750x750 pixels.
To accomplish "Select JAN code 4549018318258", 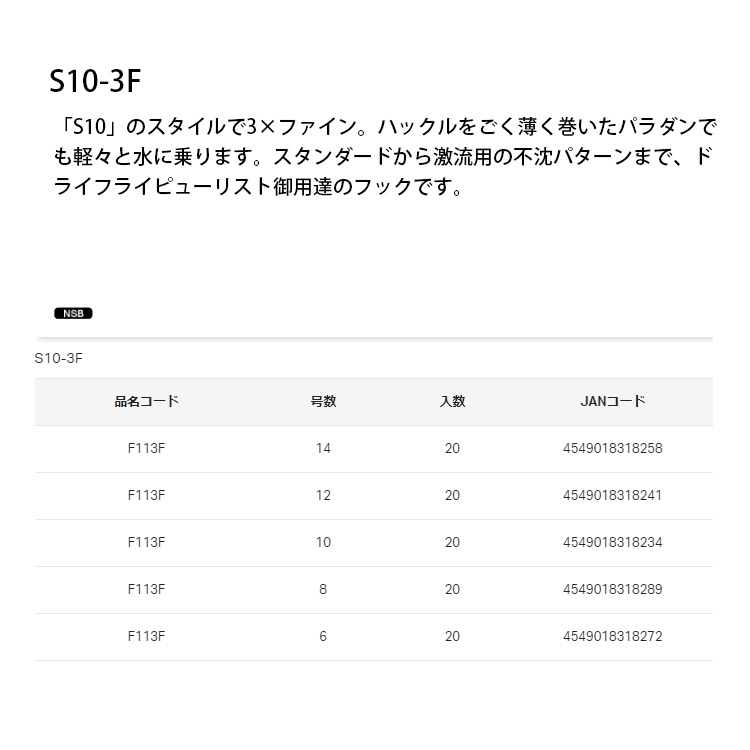I will pyautogui.click(x=613, y=449).
